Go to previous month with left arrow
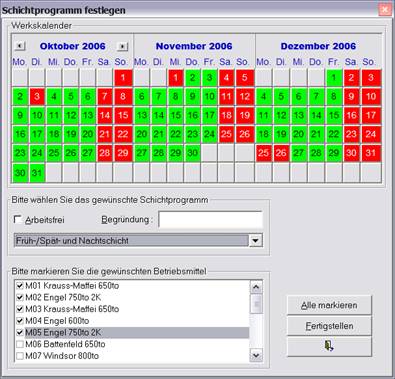 point(20,46)
